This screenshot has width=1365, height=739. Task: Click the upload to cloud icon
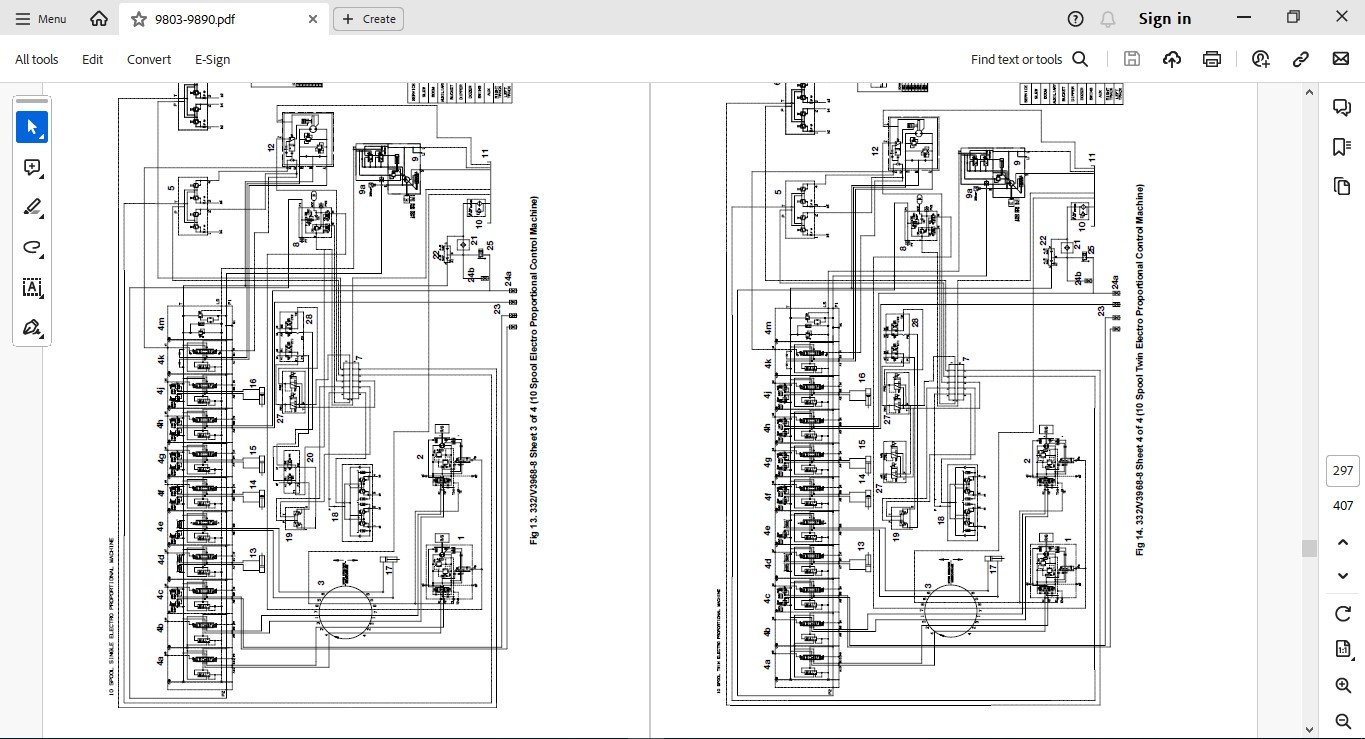1172,59
